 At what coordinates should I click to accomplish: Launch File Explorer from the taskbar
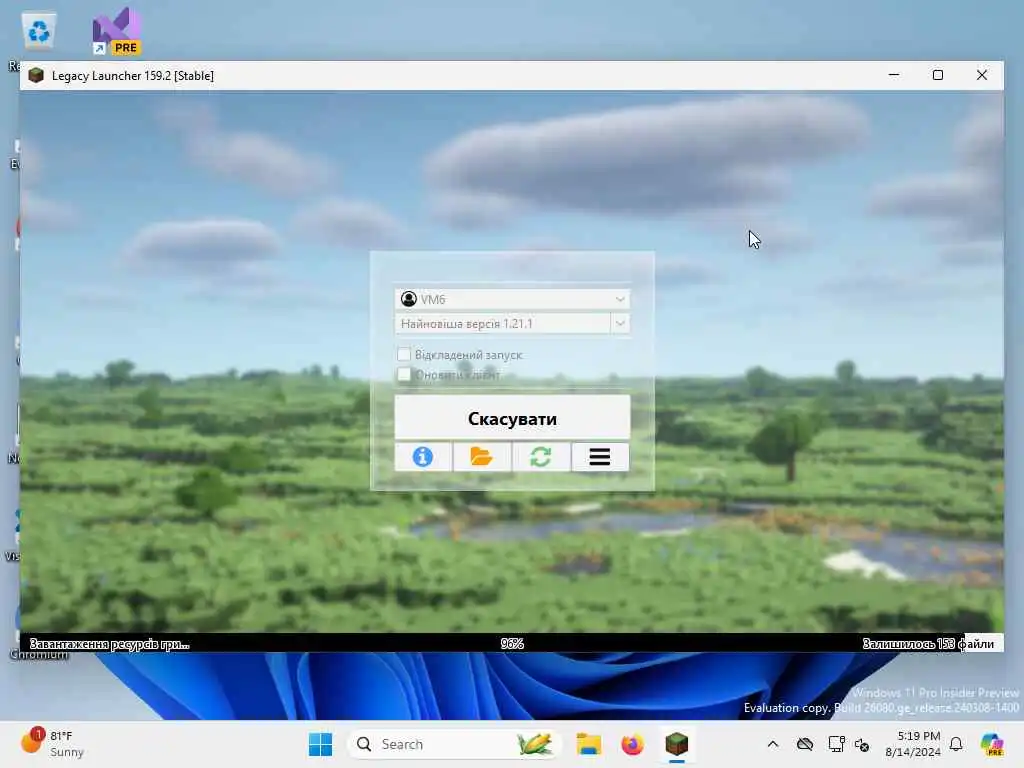click(x=588, y=744)
